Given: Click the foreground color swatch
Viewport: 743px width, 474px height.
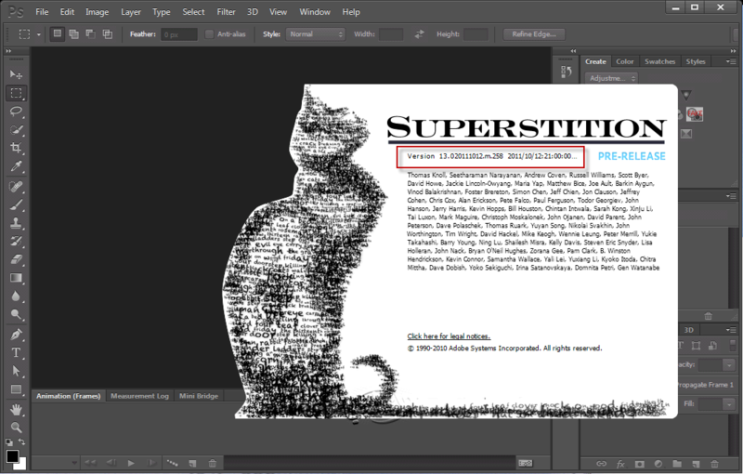Looking at the screenshot, I should pos(12,456).
